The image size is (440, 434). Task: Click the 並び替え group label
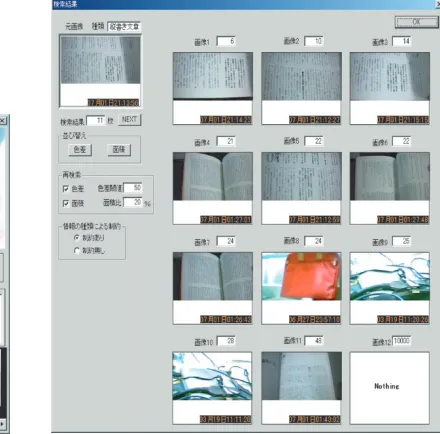pos(74,136)
